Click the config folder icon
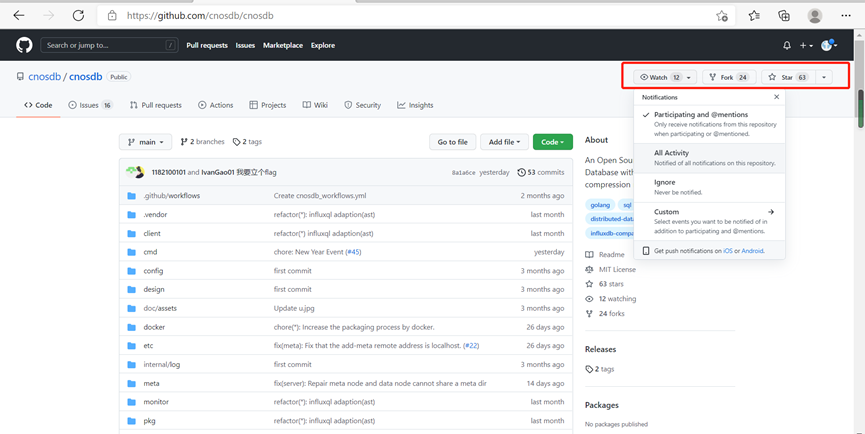 (131, 271)
